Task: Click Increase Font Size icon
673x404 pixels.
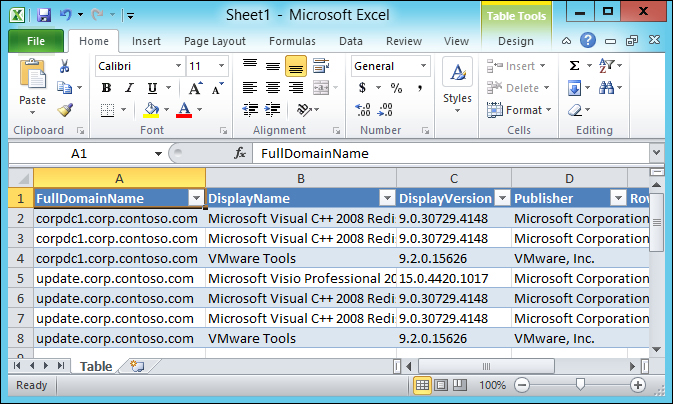Action: click(x=195, y=88)
